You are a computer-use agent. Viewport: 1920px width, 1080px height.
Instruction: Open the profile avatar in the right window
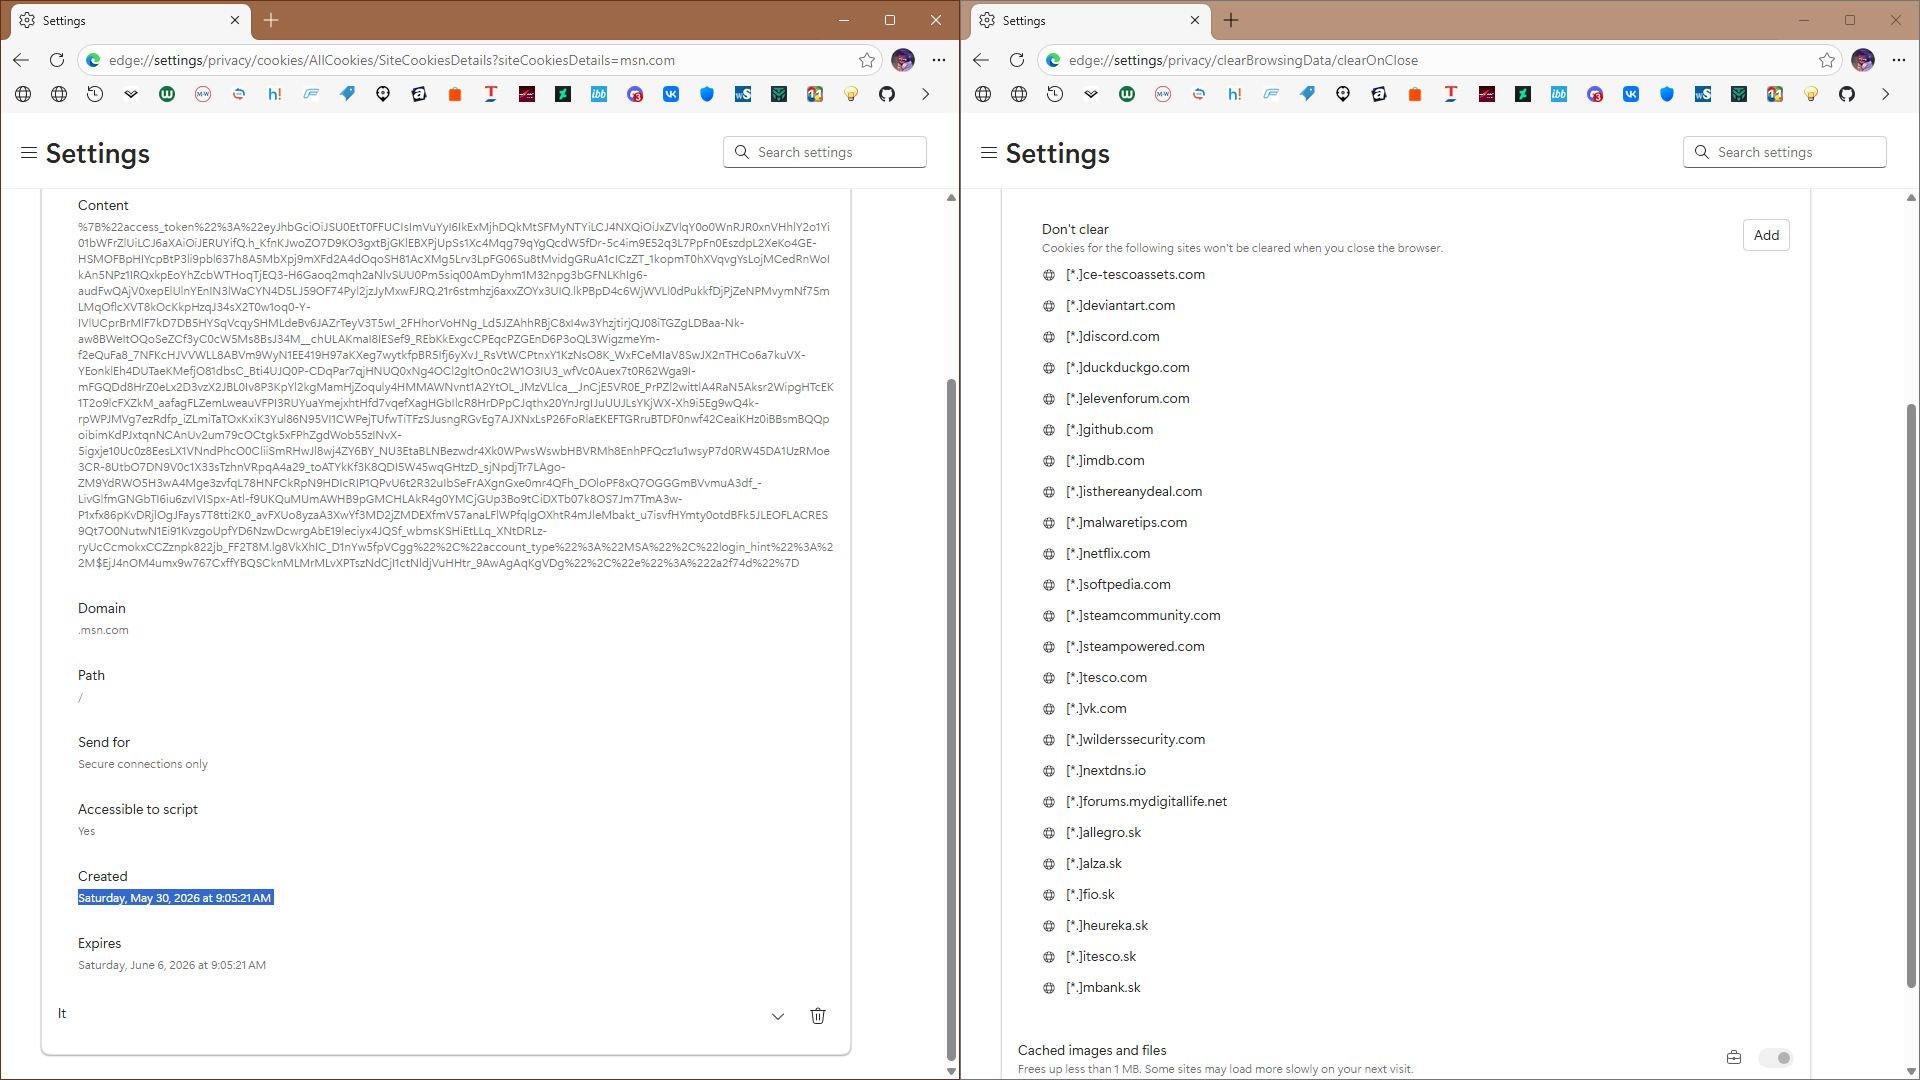pos(1863,60)
